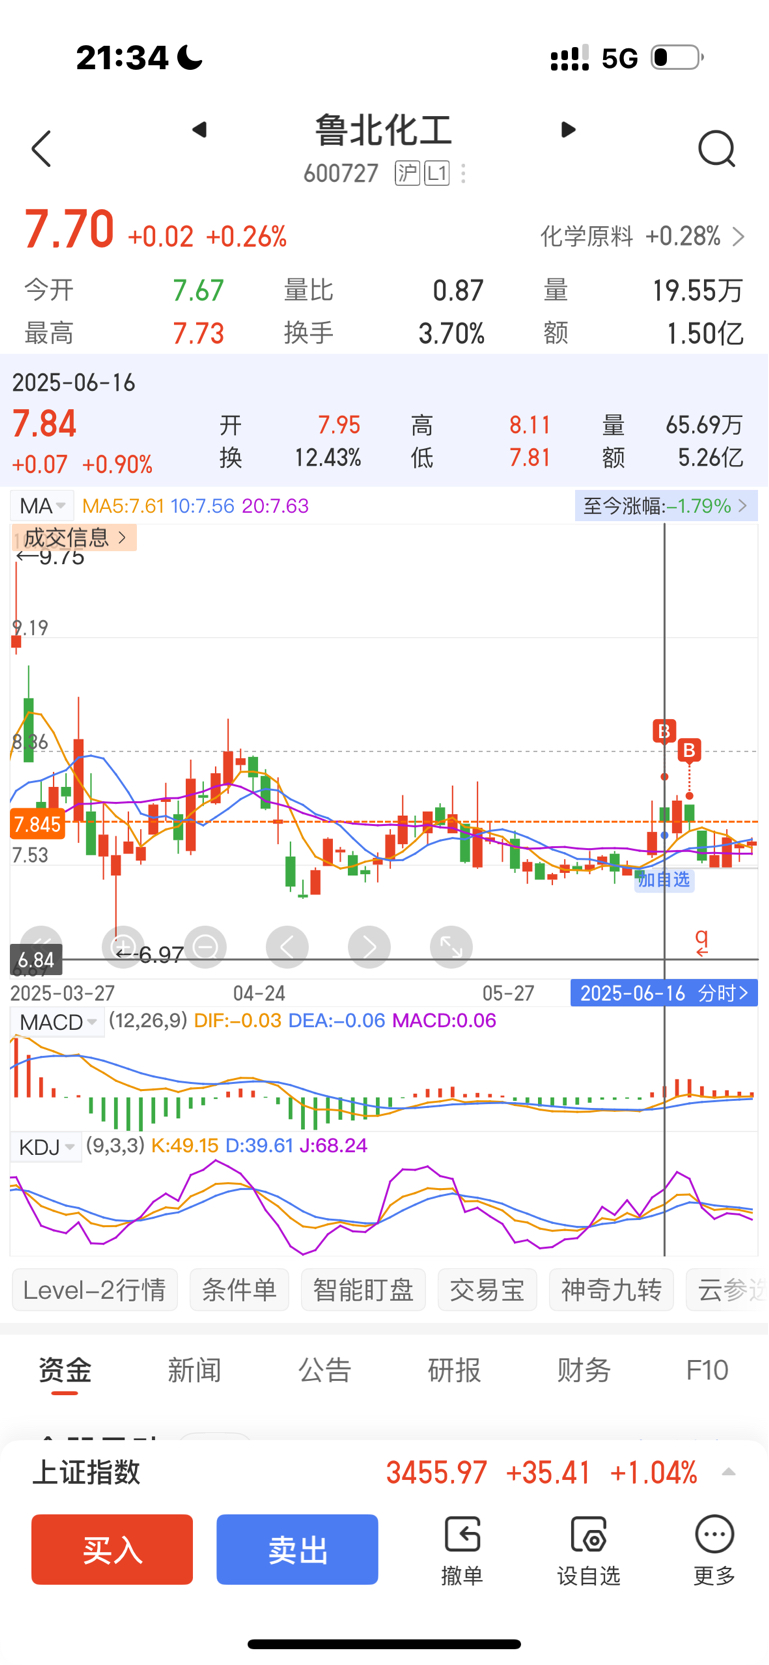Open 至今涨幅 -1.79% details
769x1665 pixels.
tap(665, 506)
